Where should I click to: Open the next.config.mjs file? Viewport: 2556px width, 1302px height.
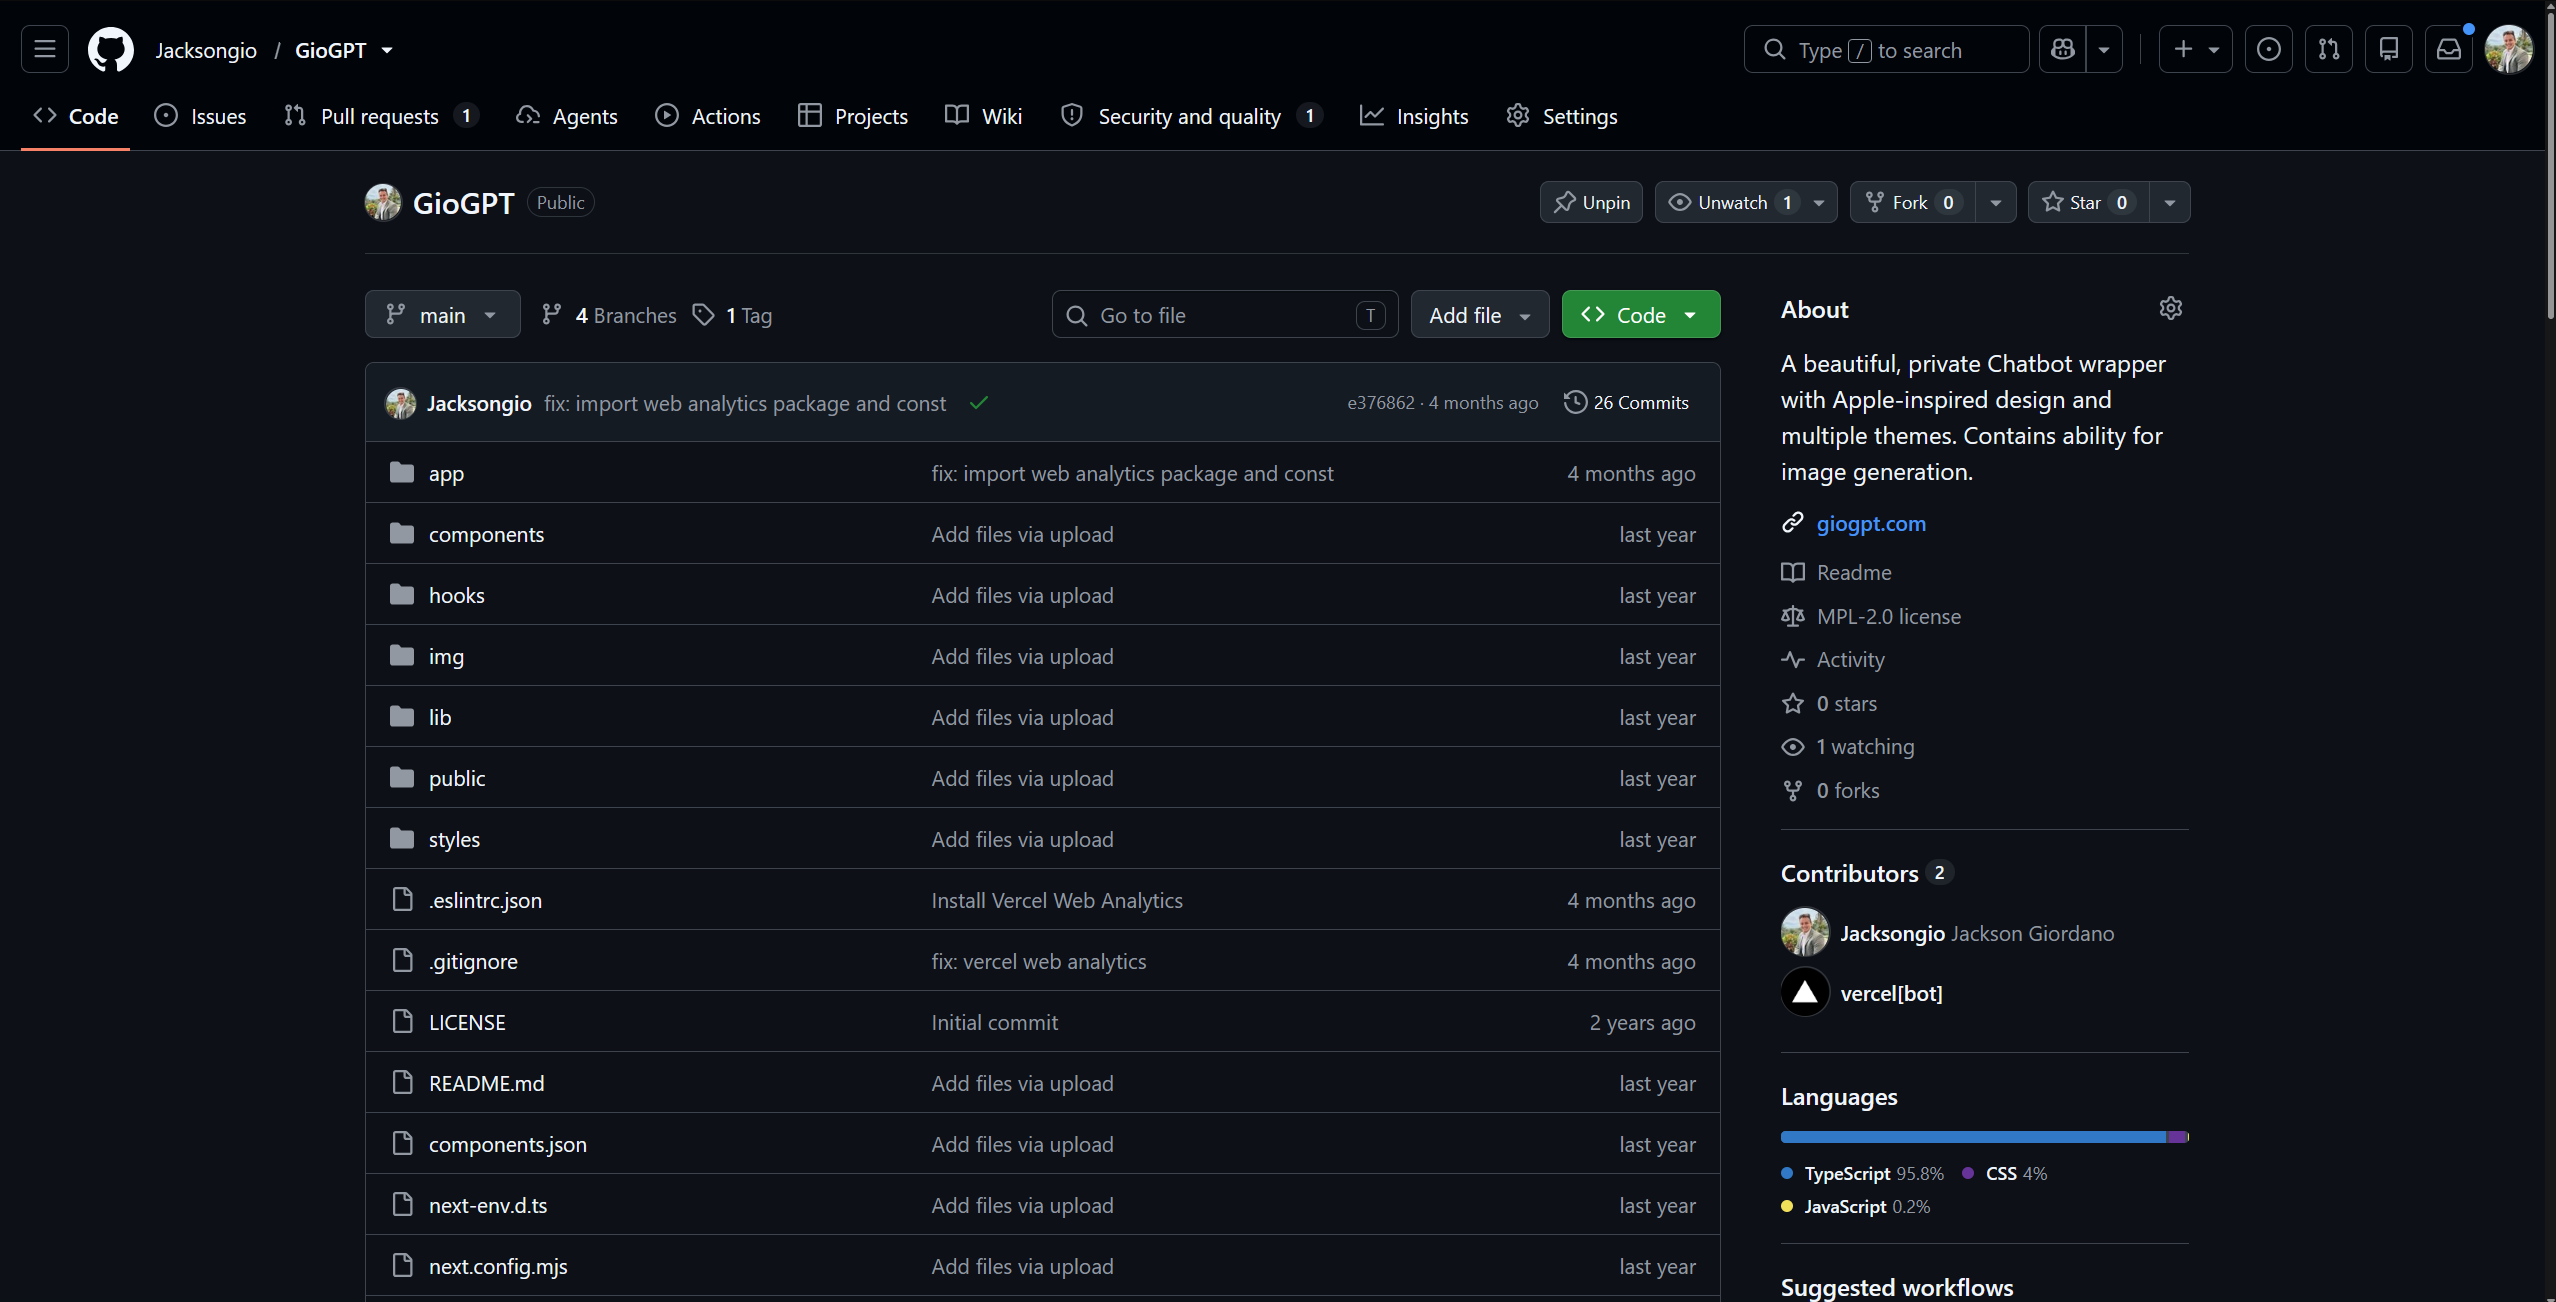498,1266
